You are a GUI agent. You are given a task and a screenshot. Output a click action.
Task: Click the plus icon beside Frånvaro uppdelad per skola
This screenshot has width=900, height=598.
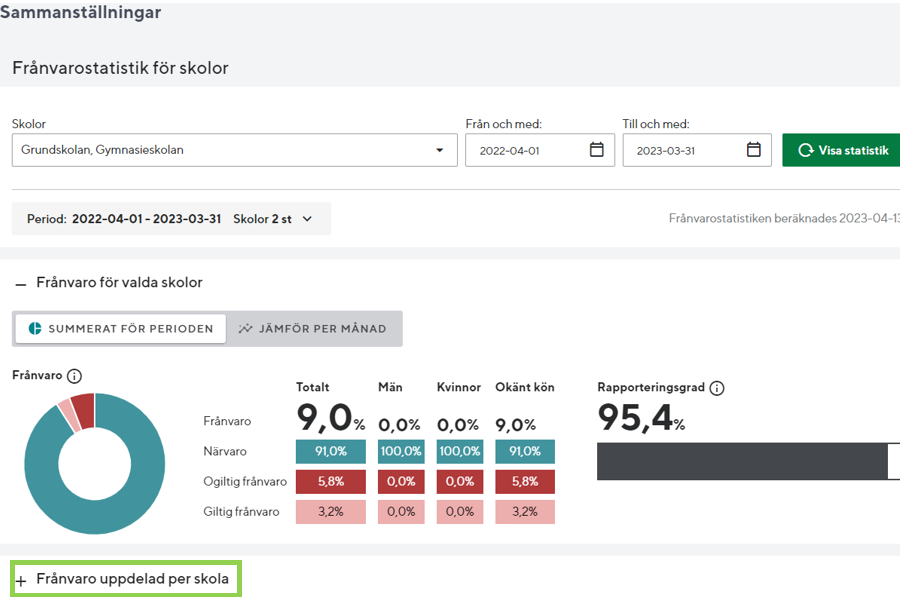(x=21, y=580)
